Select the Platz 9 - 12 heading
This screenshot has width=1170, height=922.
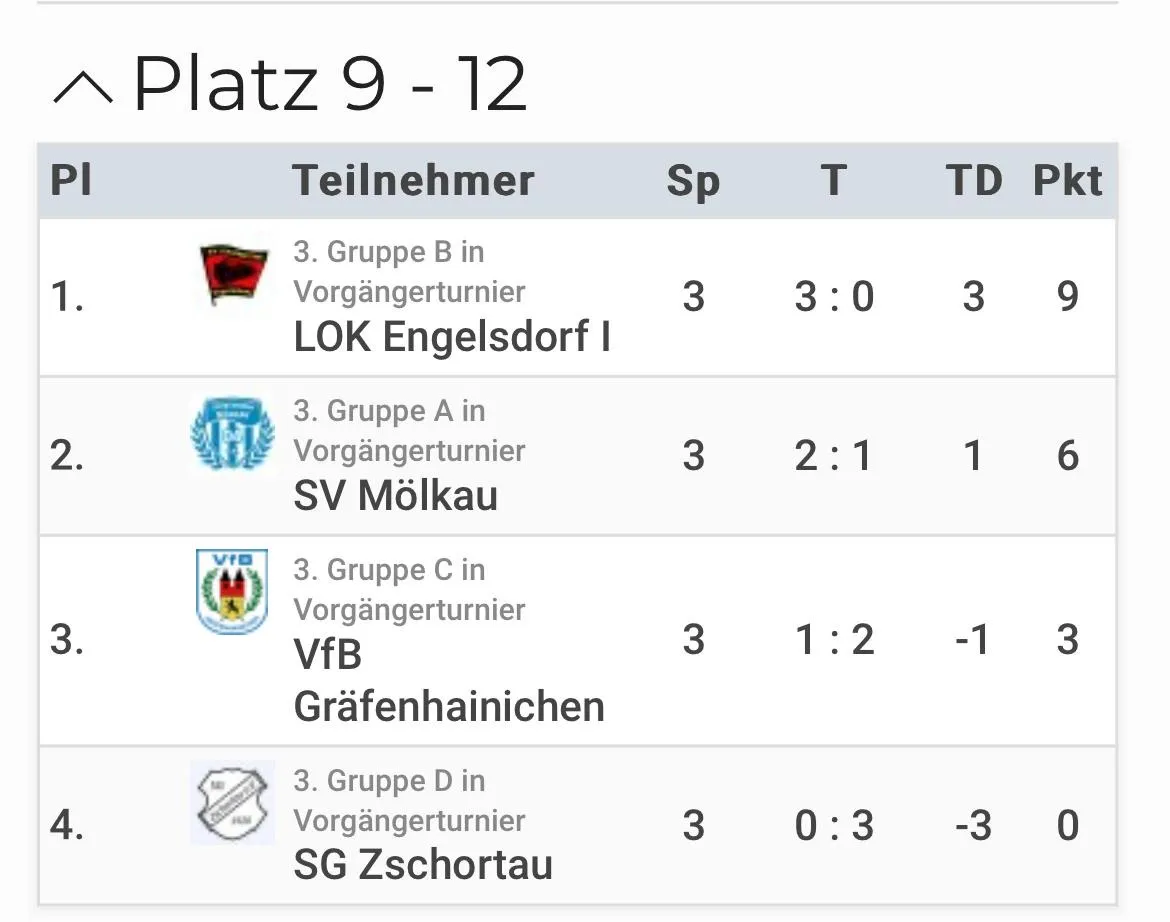pos(330,84)
